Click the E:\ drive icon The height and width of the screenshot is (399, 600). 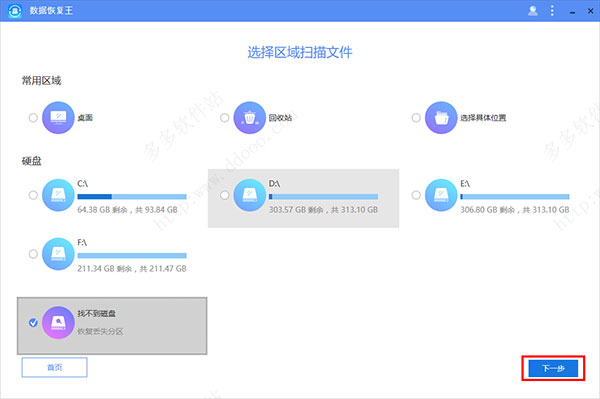[x=441, y=195]
